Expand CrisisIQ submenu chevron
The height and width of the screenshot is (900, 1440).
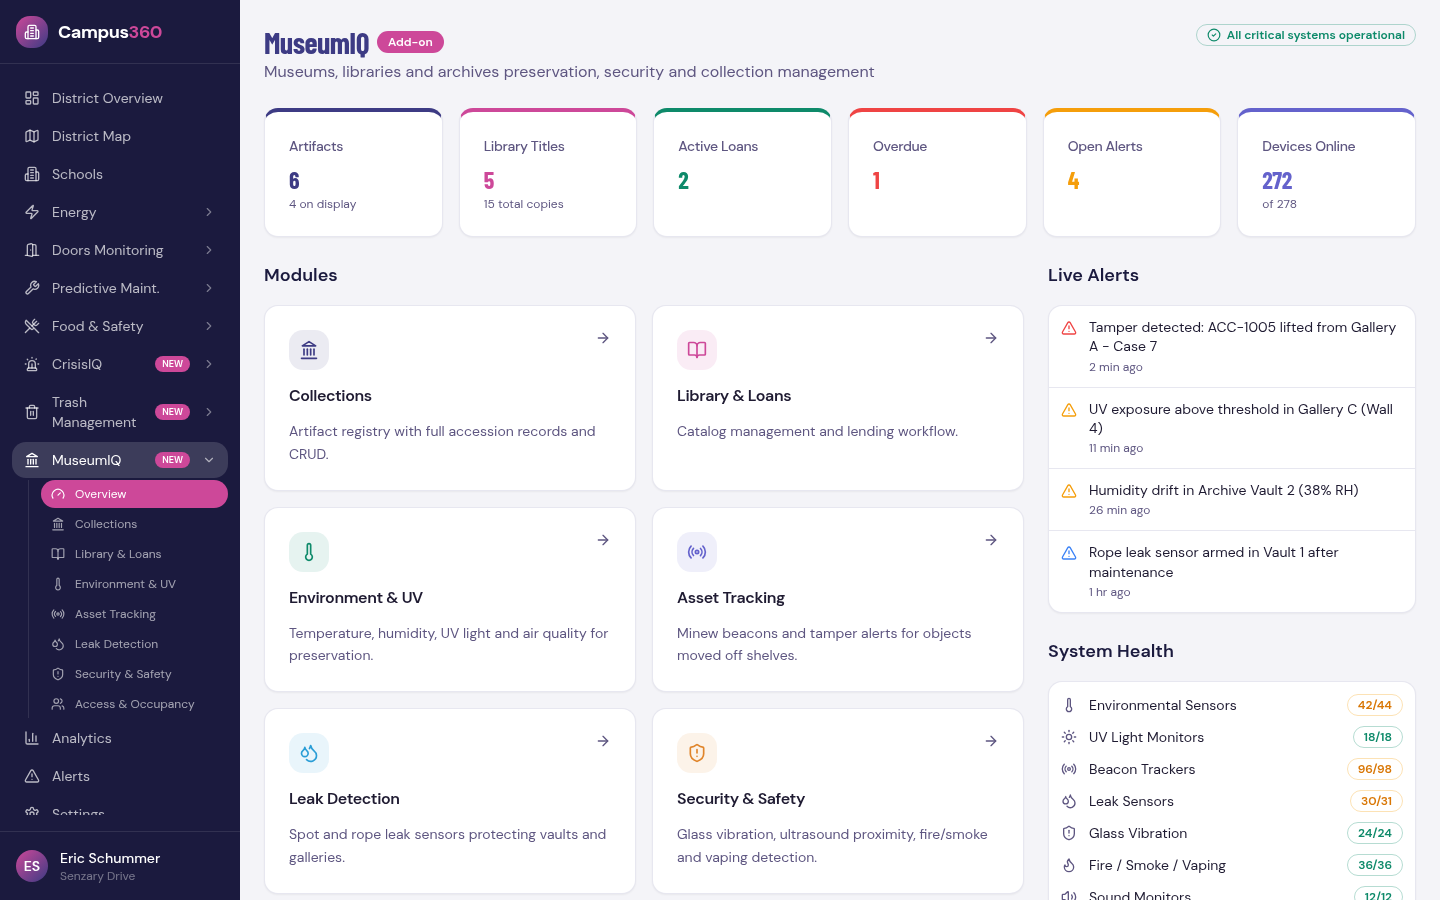(209, 364)
